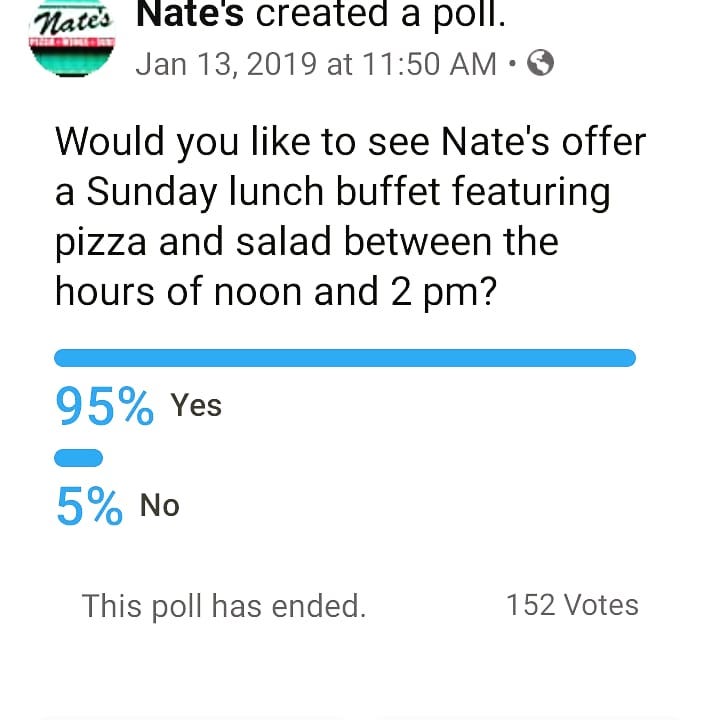The height and width of the screenshot is (720, 720).
Task: View the 152 Votes voter list
Action: pyautogui.click(x=572, y=605)
